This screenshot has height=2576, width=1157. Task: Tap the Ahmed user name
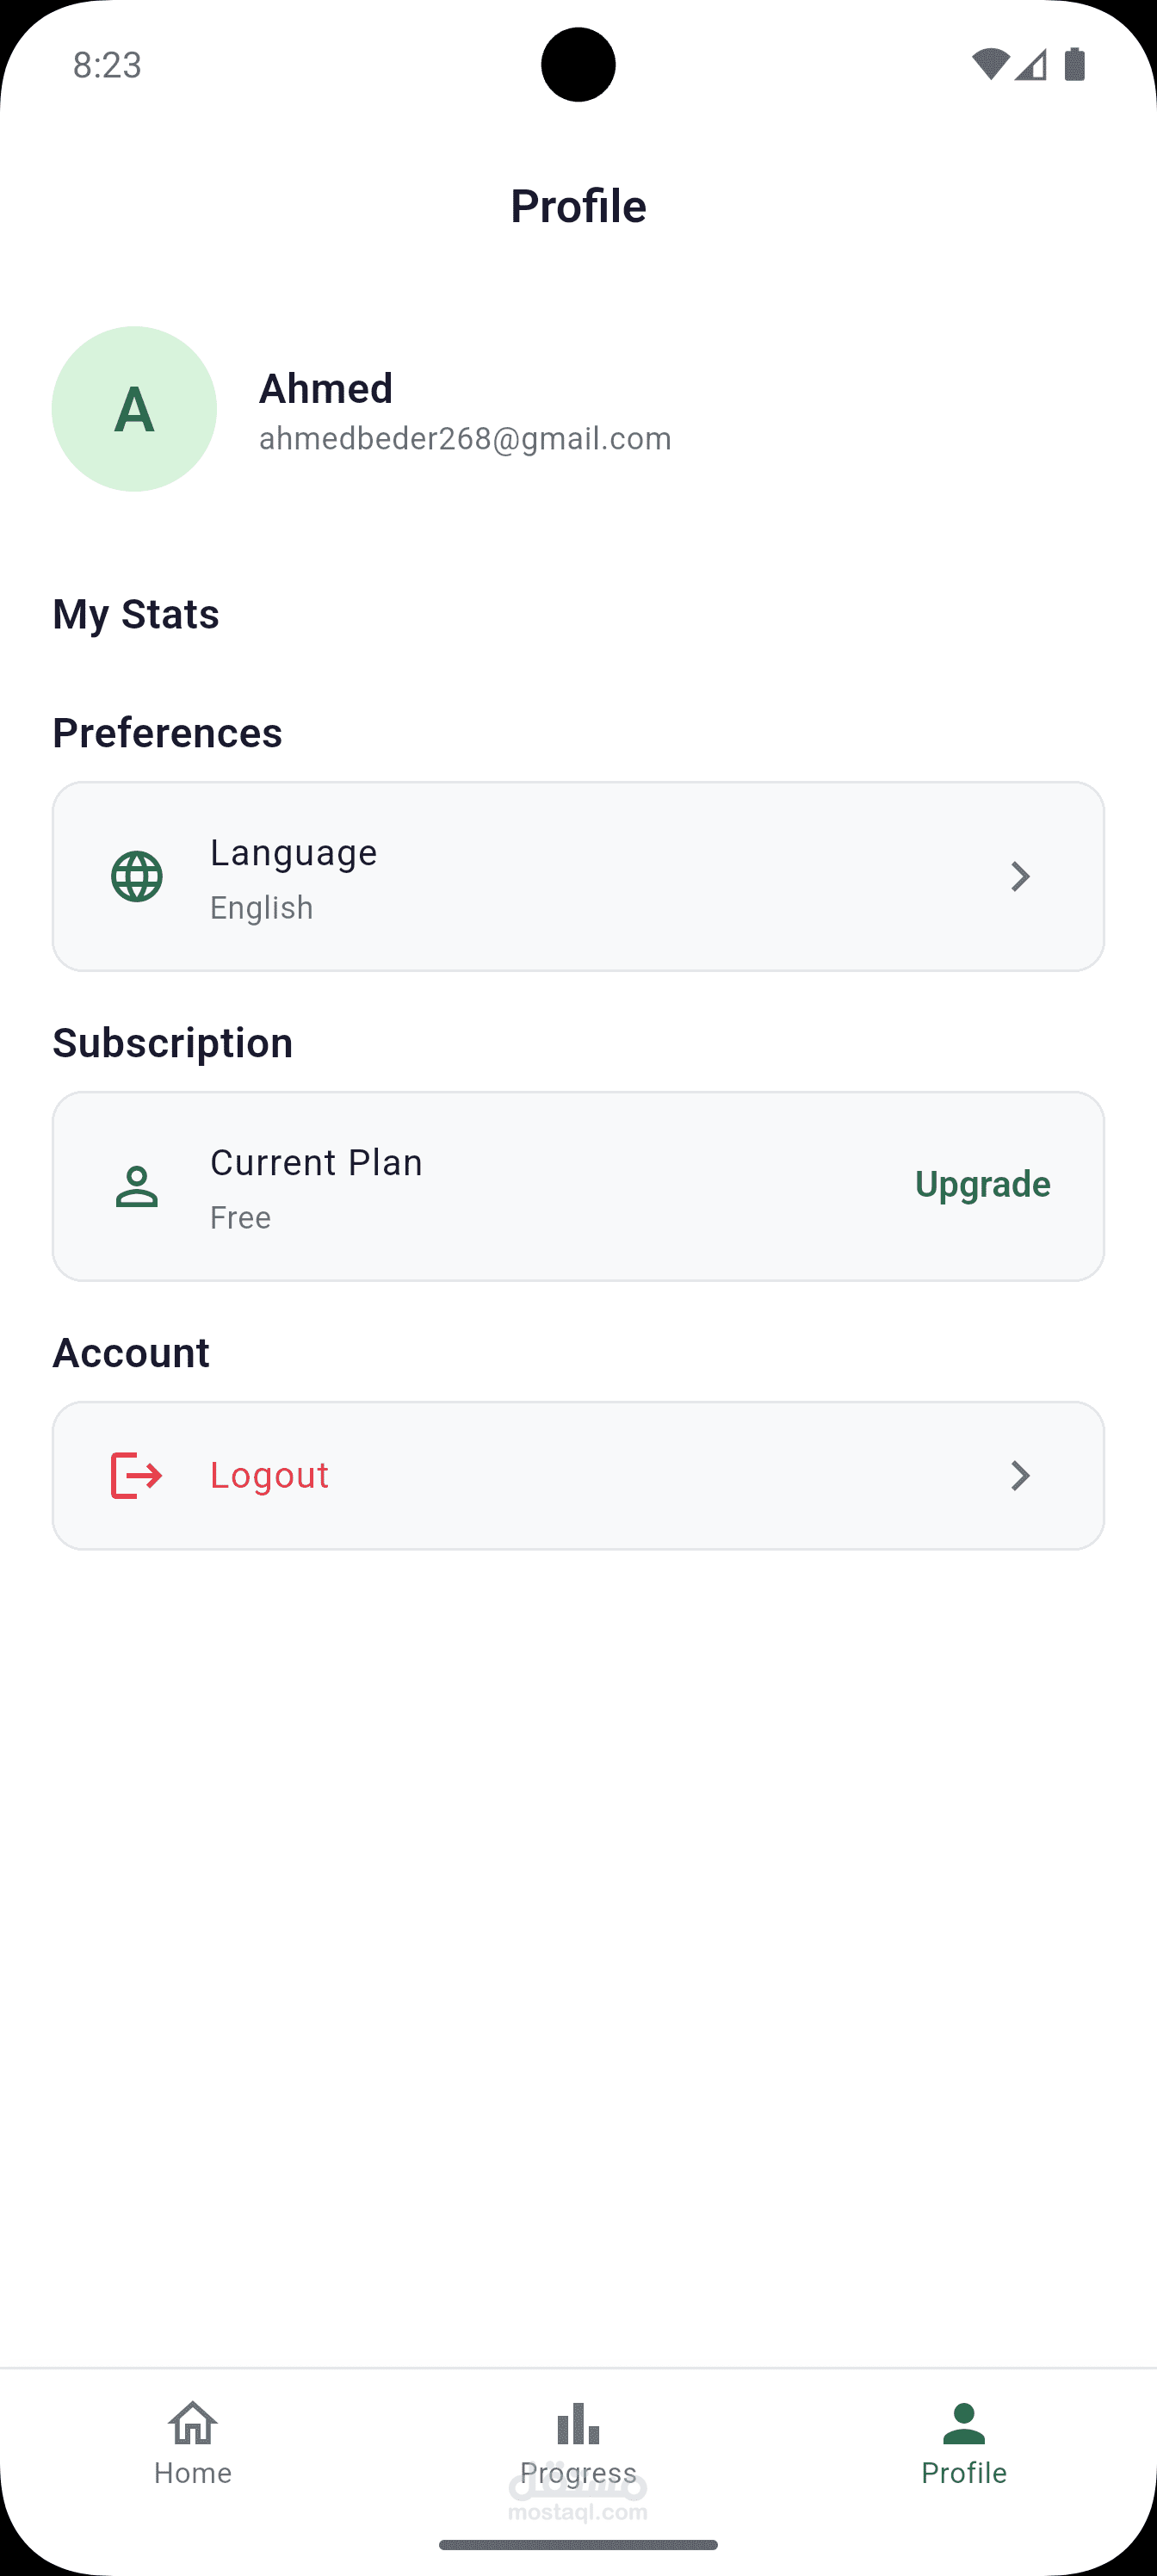click(x=326, y=388)
